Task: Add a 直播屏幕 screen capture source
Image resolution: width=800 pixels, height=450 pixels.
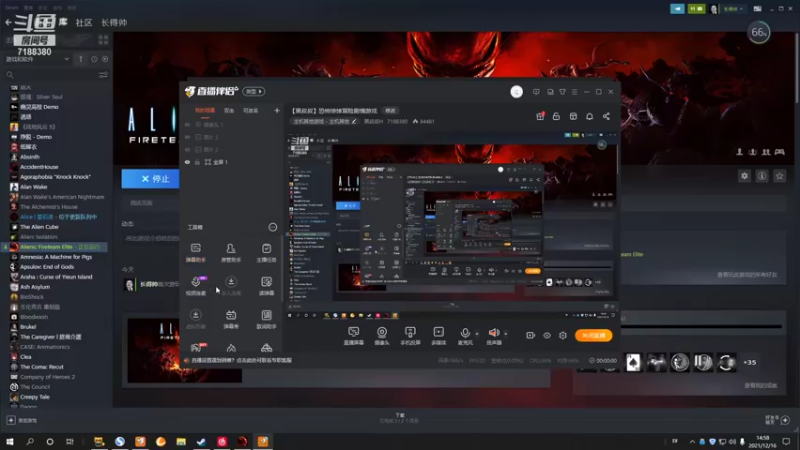Action: (x=354, y=336)
